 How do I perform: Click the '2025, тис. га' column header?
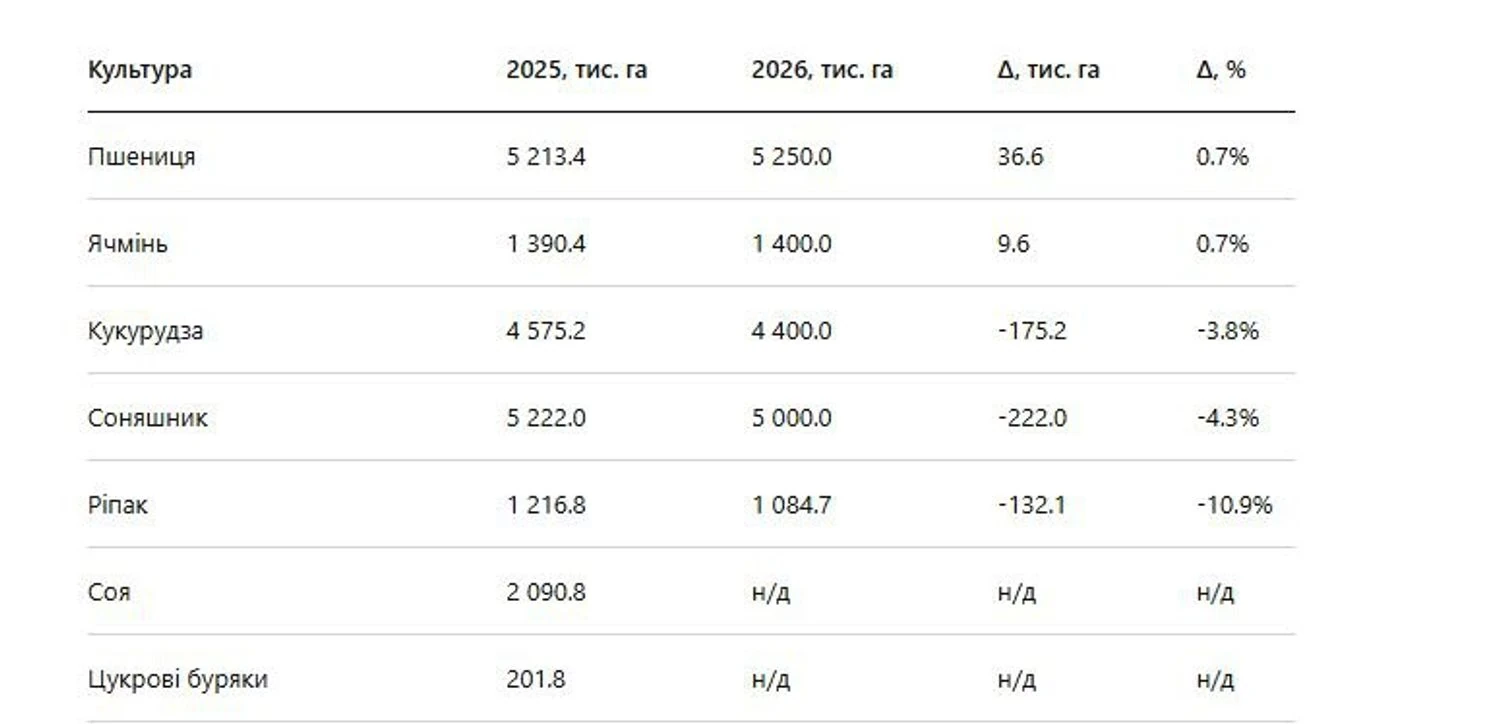pyautogui.click(x=576, y=70)
